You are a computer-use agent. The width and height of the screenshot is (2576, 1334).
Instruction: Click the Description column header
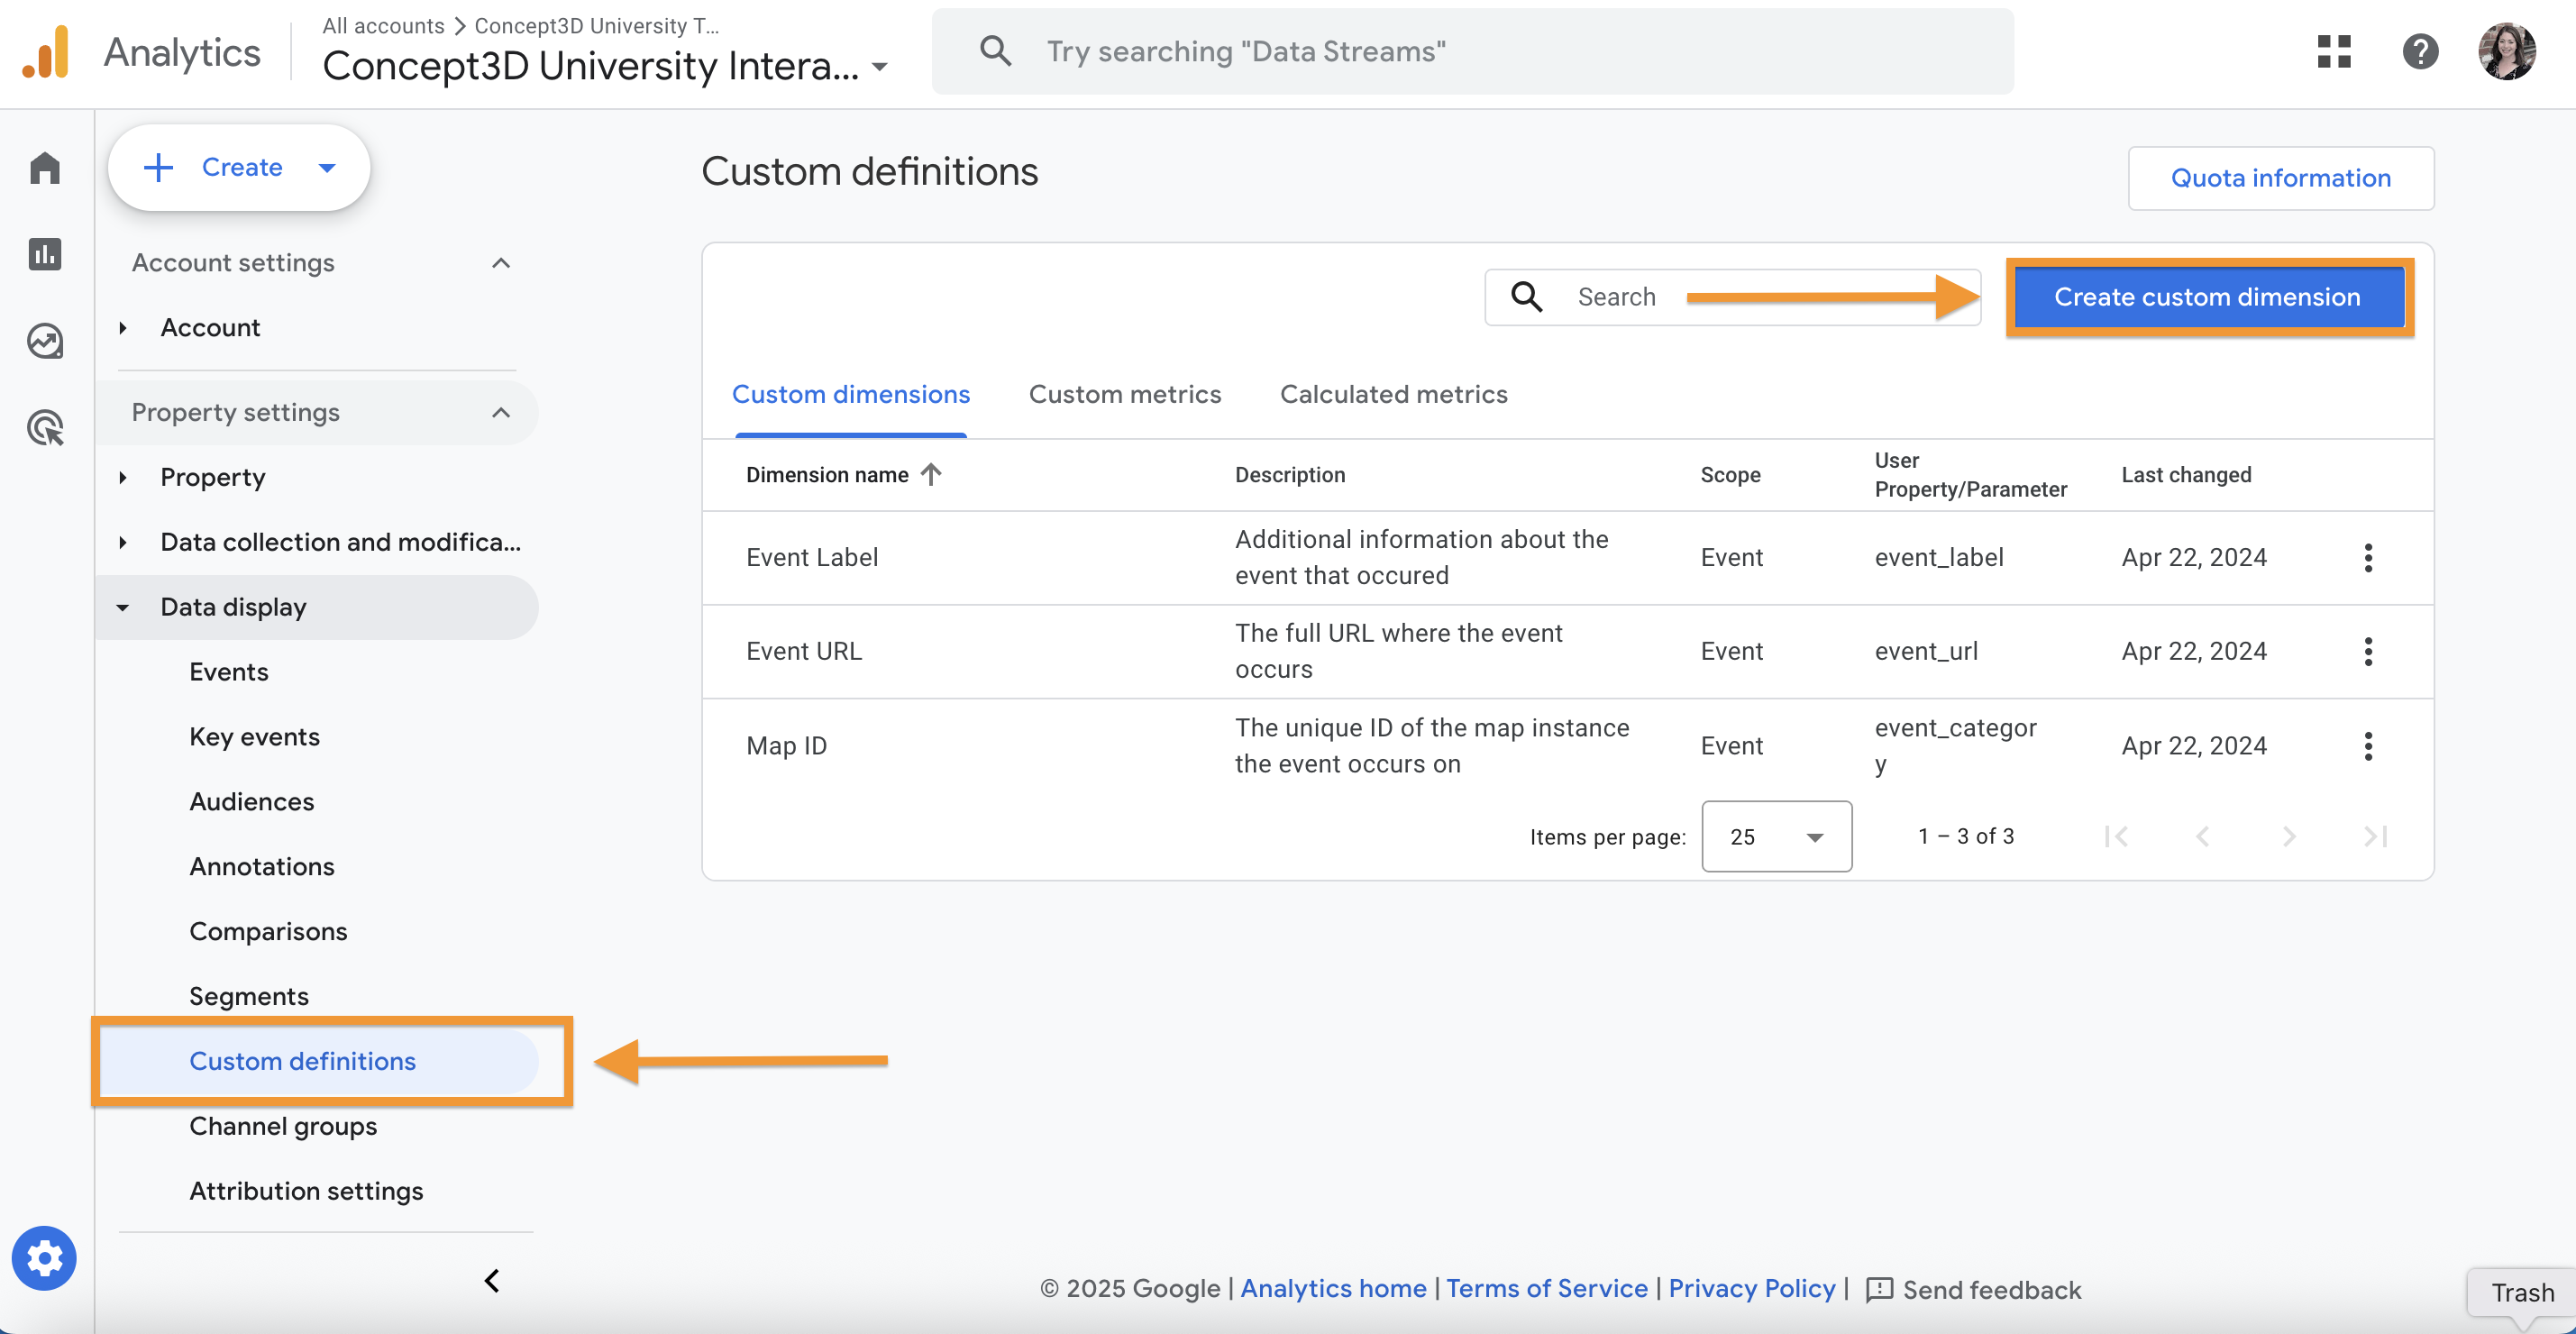1290,475
